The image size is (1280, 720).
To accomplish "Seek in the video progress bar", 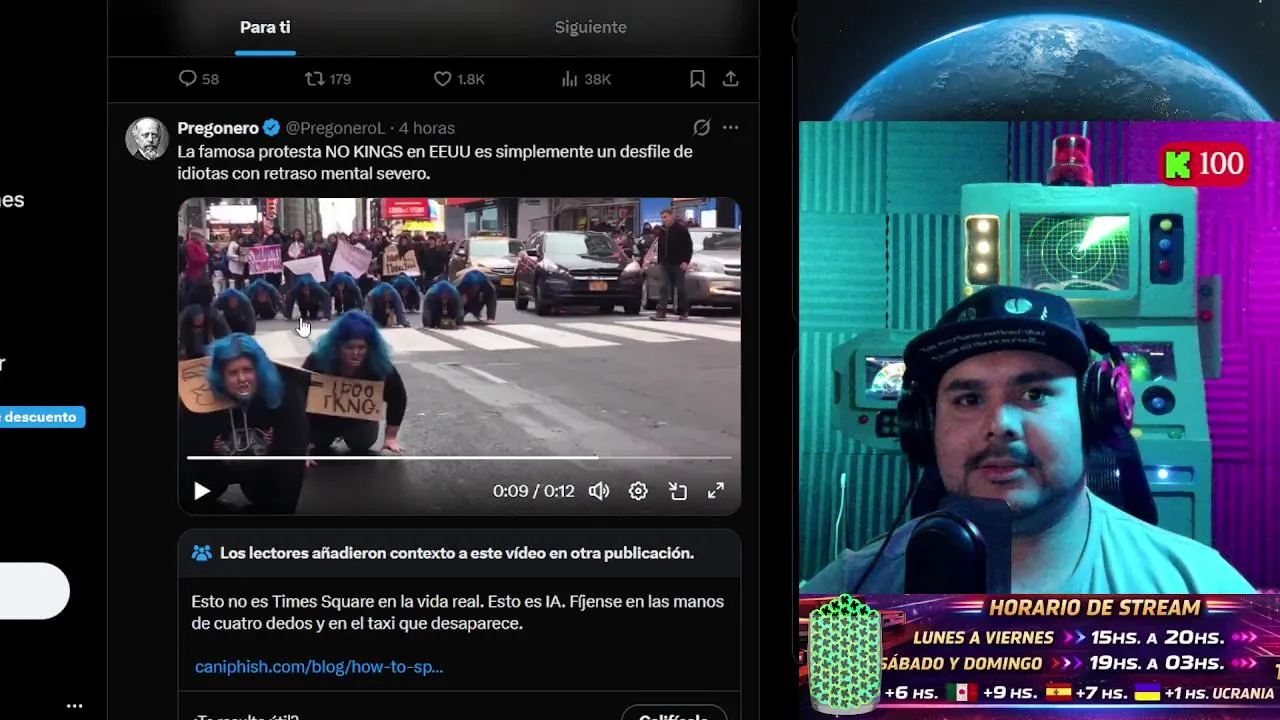I will tap(459, 457).
